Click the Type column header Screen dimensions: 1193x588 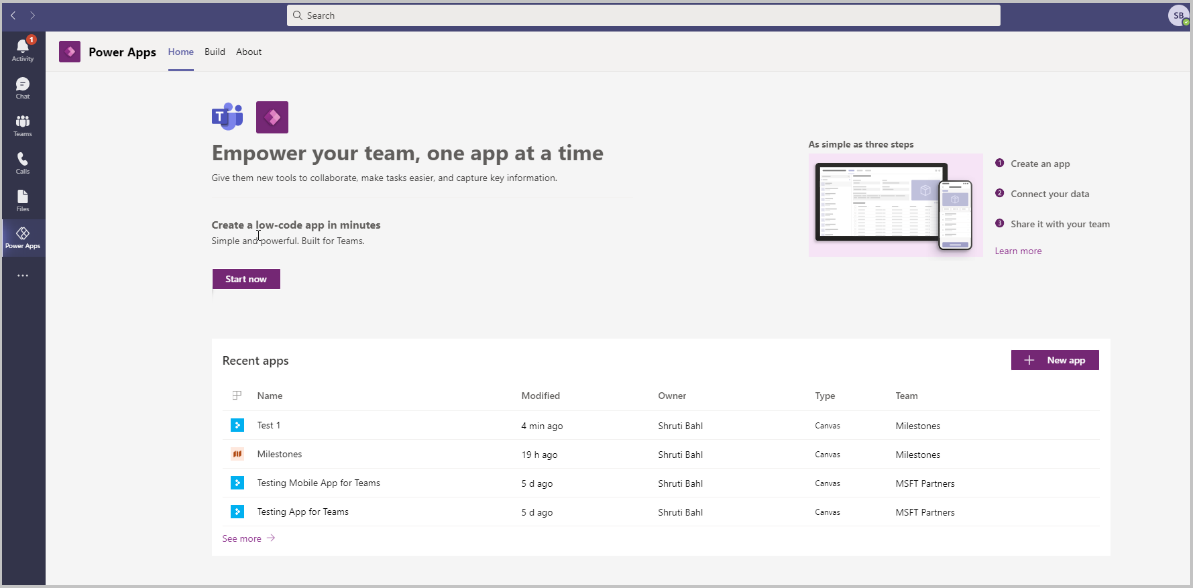825,396
